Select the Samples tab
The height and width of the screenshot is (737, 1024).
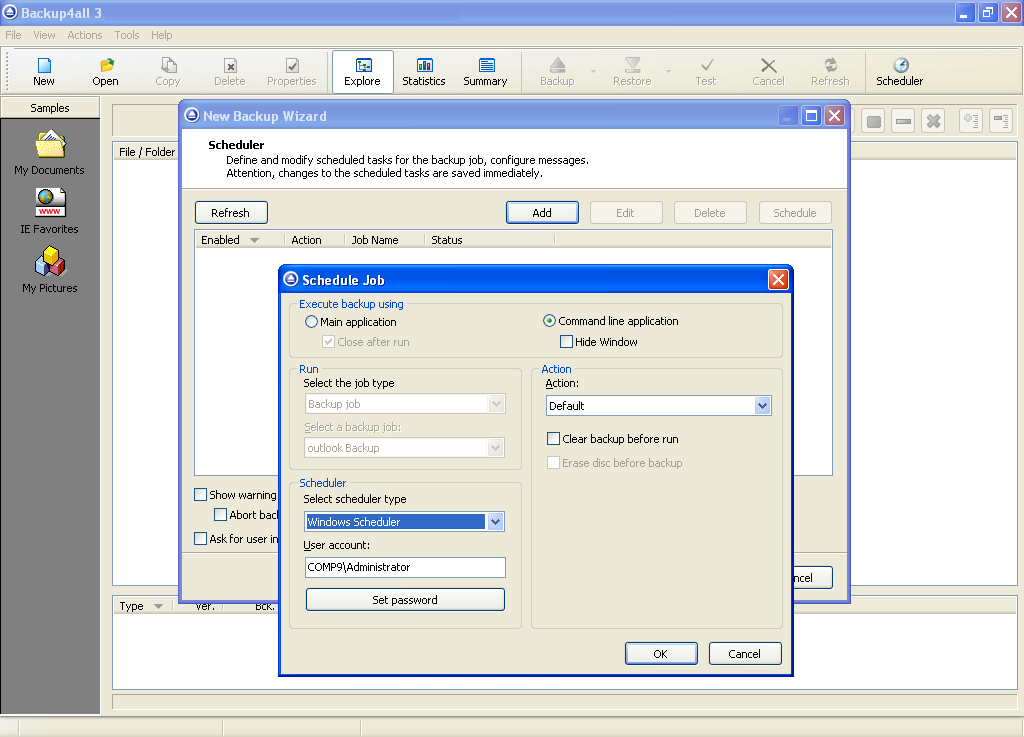tap(50, 108)
